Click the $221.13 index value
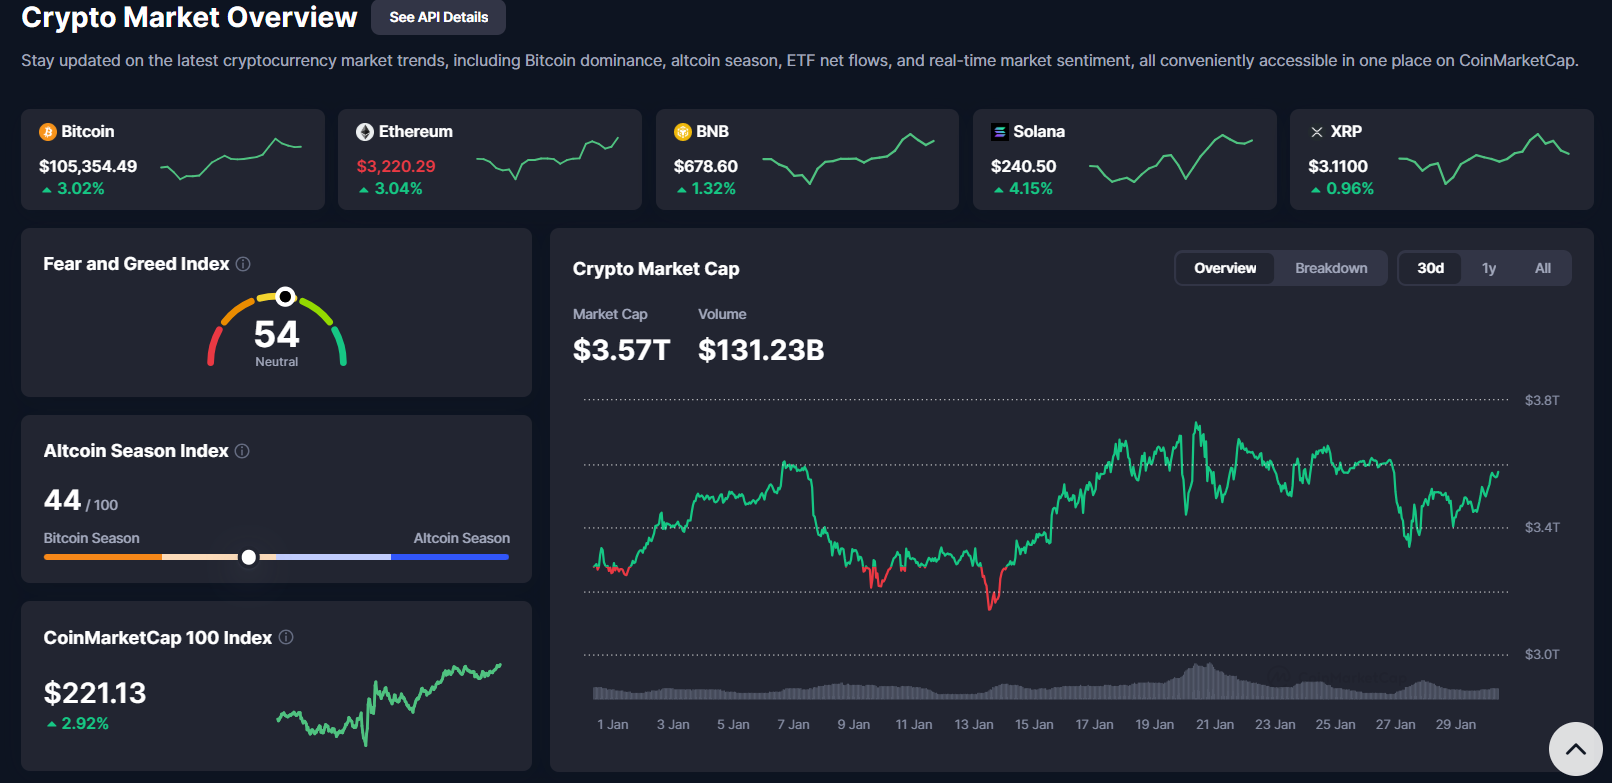Image resolution: width=1612 pixels, height=783 pixels. tap(95, 693)
